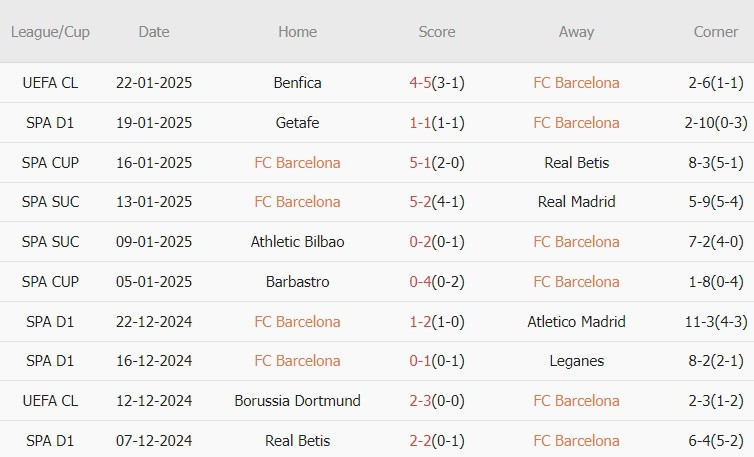Select Real Madrid away team

click(x=576, y=202)
